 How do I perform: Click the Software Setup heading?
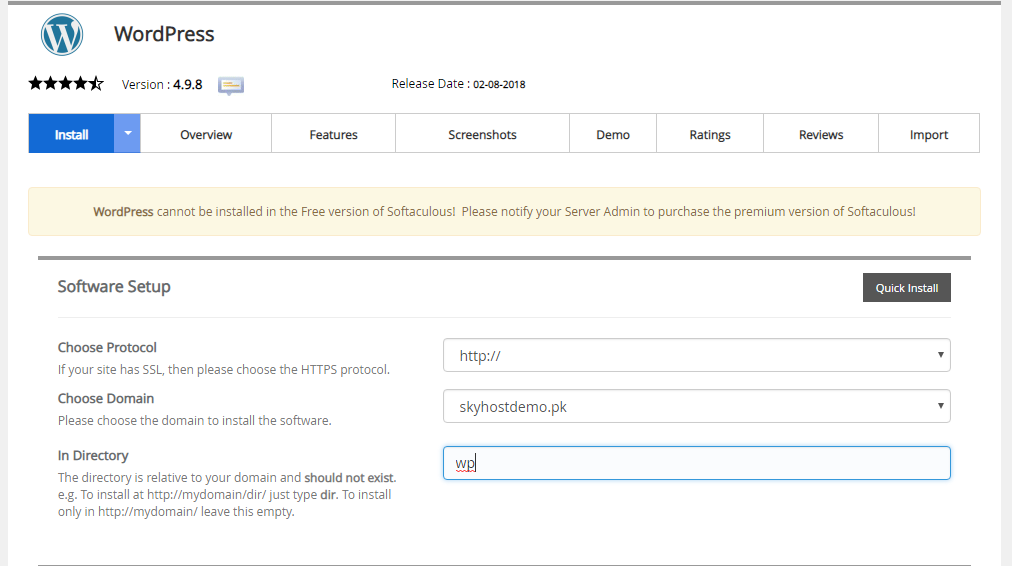click(x=114, y=287)
